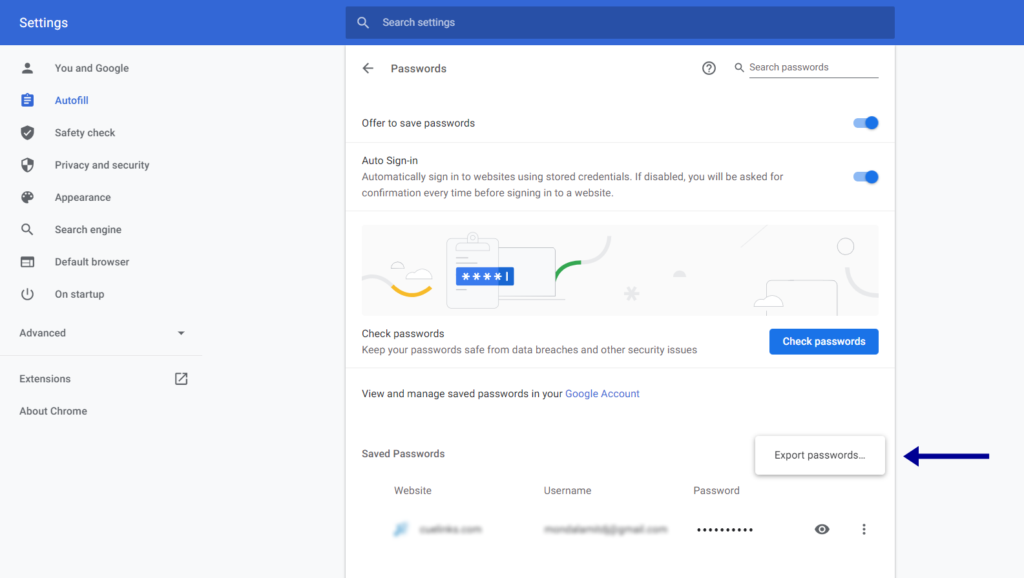Go back using the Passwords back arrow

pos(369,68)
